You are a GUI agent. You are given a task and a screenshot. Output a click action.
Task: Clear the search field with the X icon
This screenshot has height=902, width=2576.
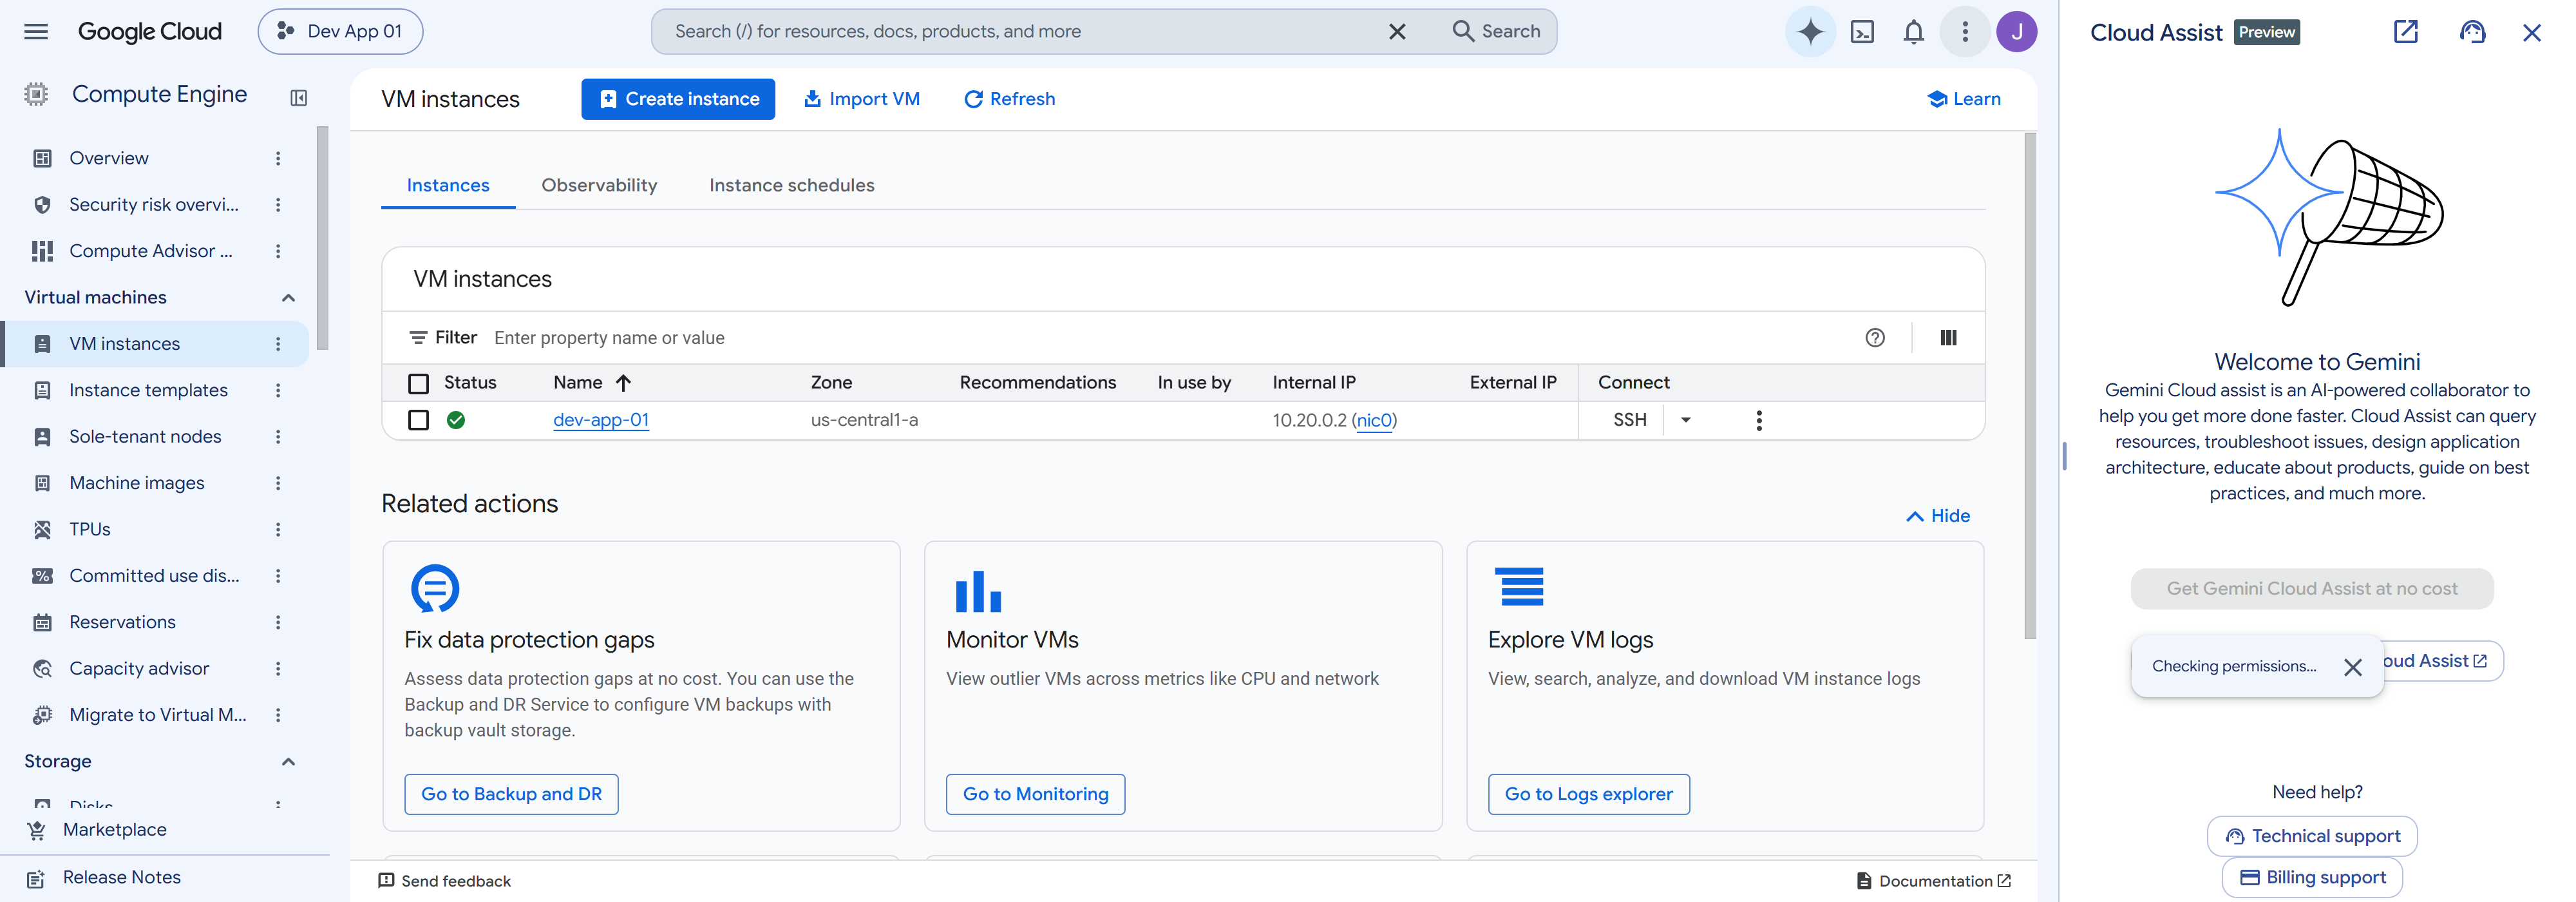tap(1397, 31)
